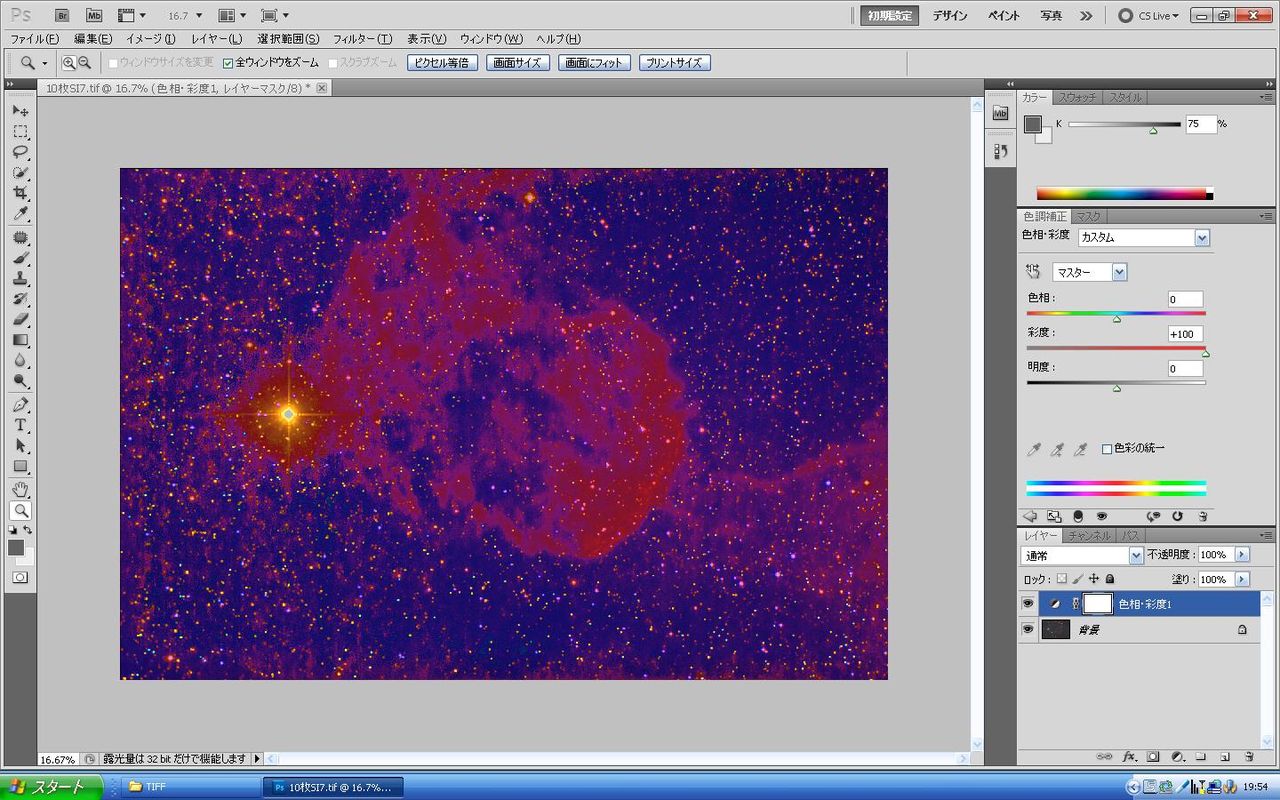This screenshot has height=800, width=1280.
Task: Select the Crop tool
Action: (20, 193)
